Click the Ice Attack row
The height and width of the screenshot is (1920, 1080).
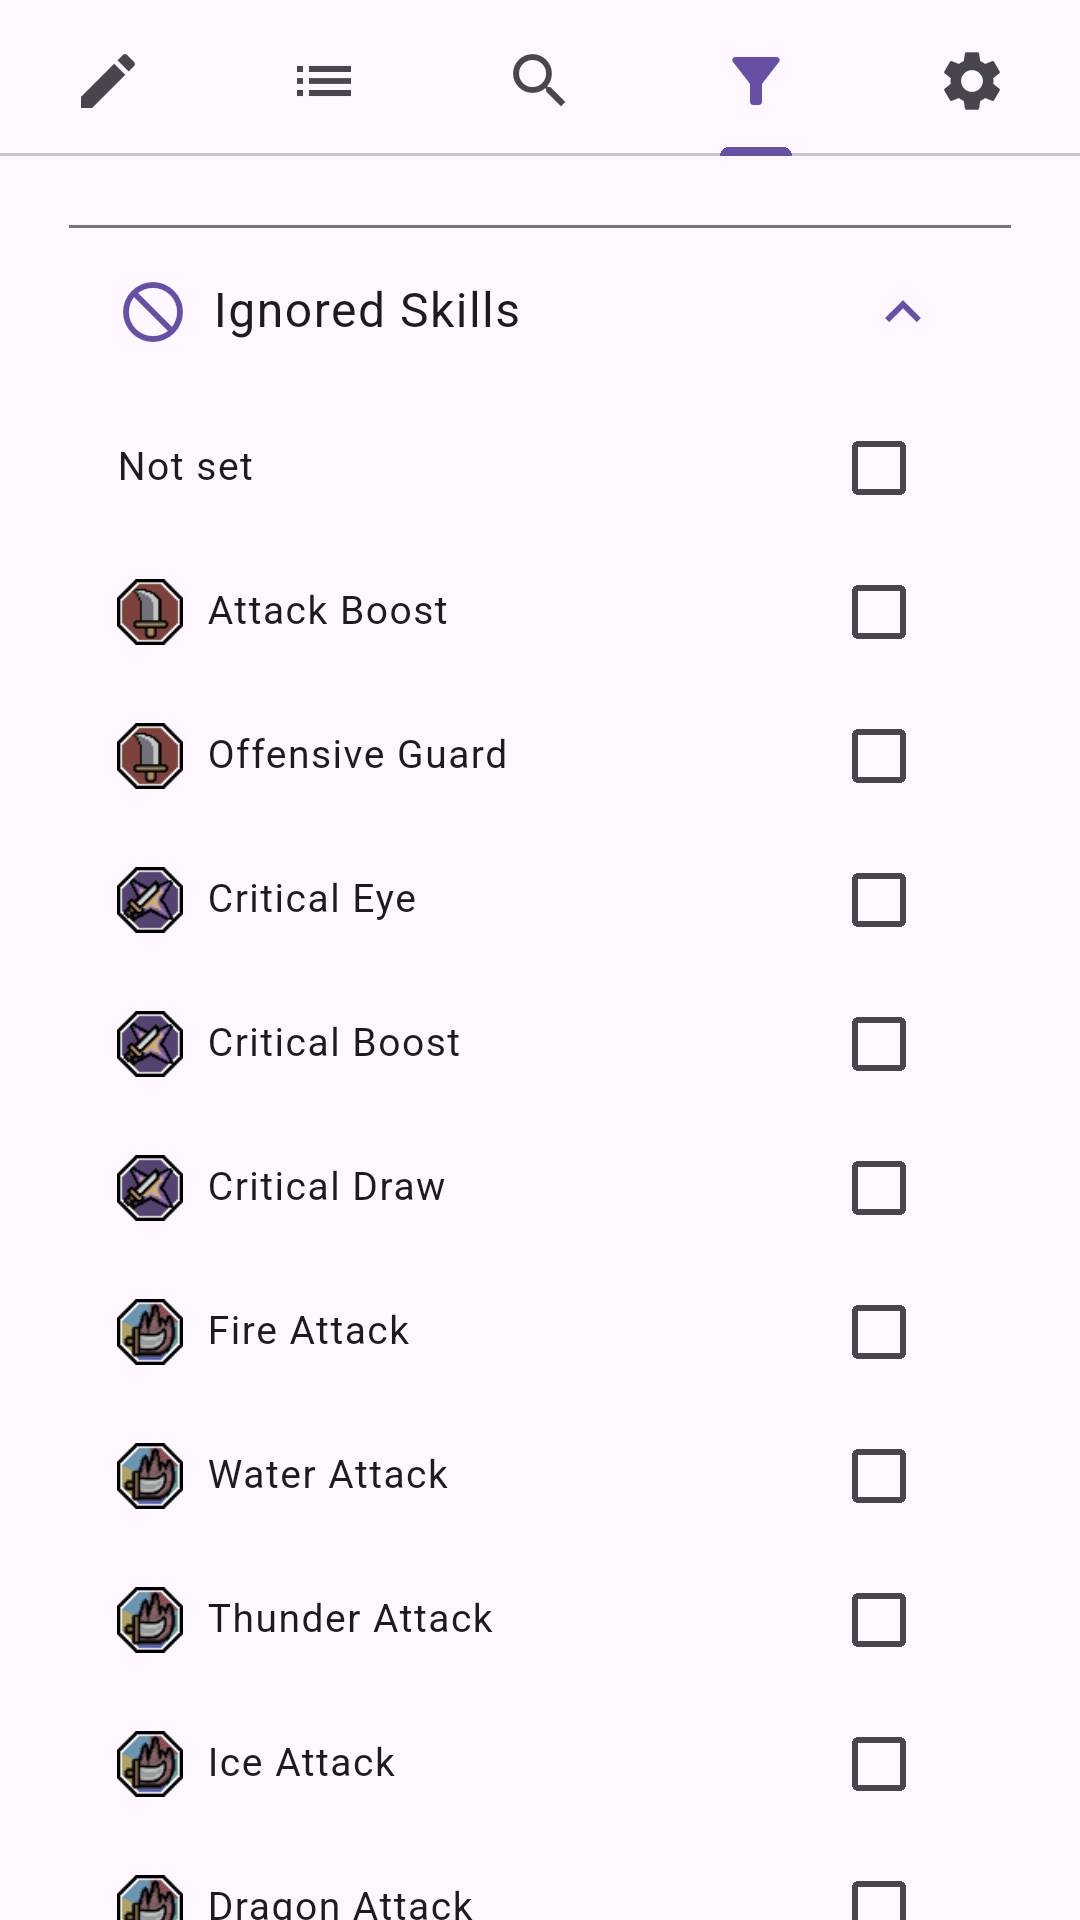pyautogui.click(x=300, y=1764)
